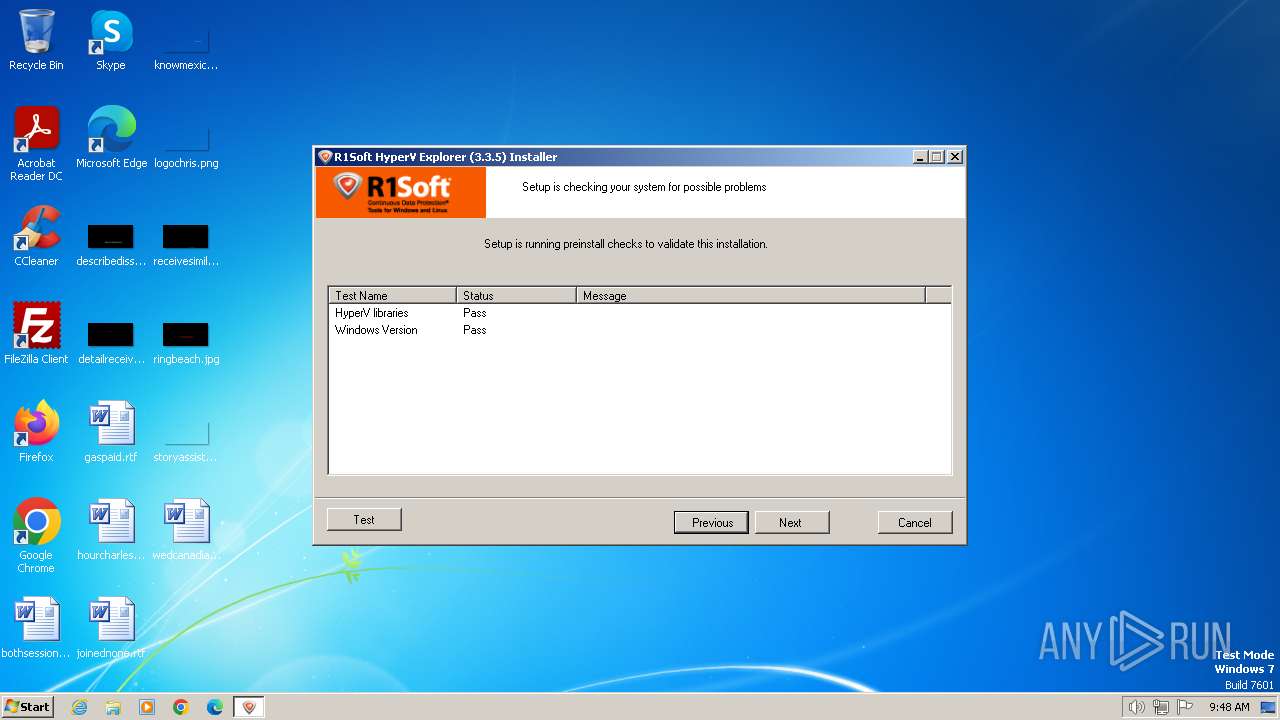Open Action Center flag icon
1280x720 pixels.
point(1185,707)
